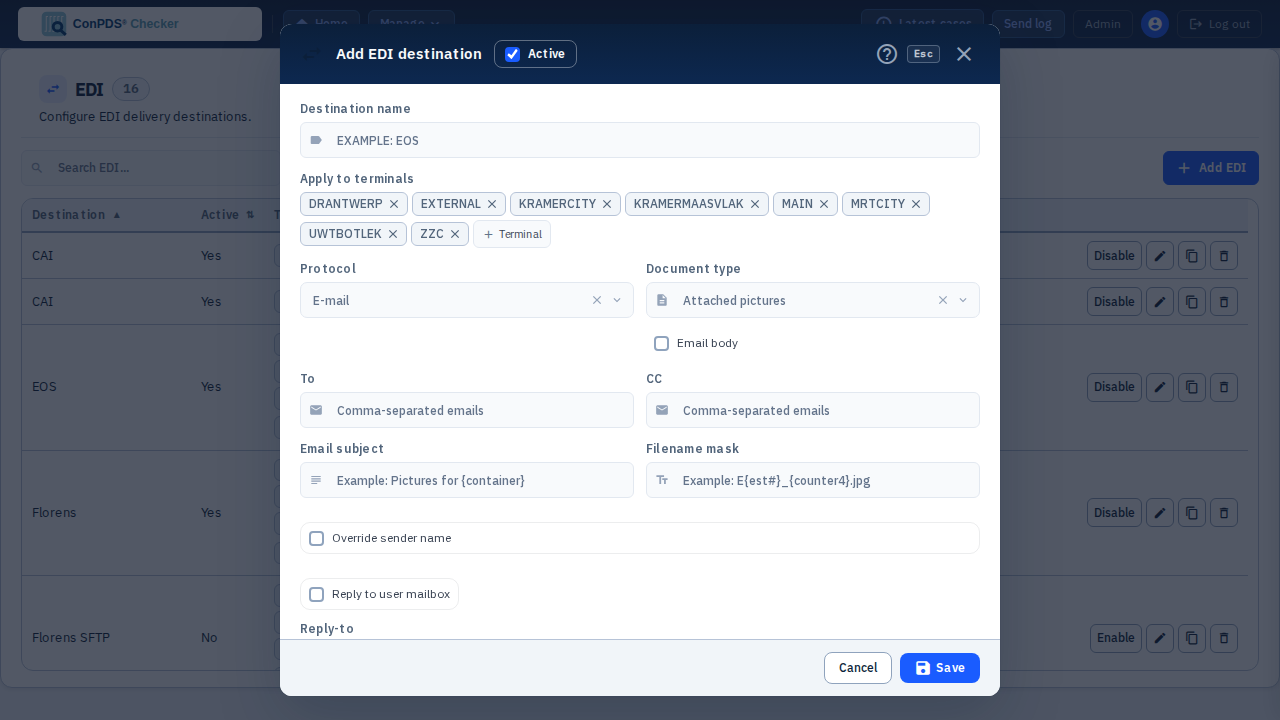Edit the EOS destination pencil icon
Screen dimensions: 1280x720
1160,387
